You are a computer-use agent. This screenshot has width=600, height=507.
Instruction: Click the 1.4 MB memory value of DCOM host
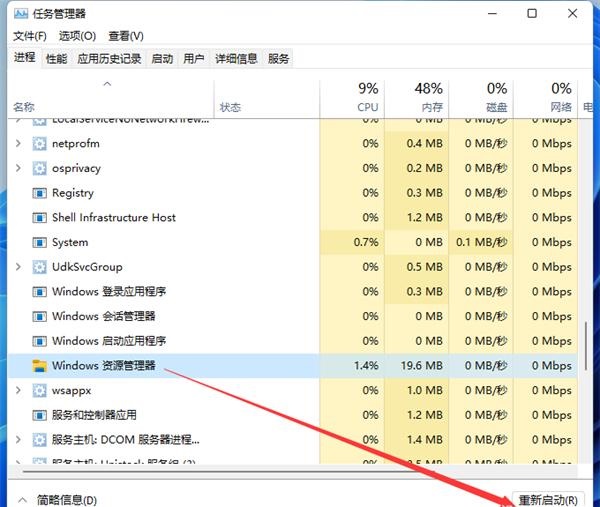425,440
